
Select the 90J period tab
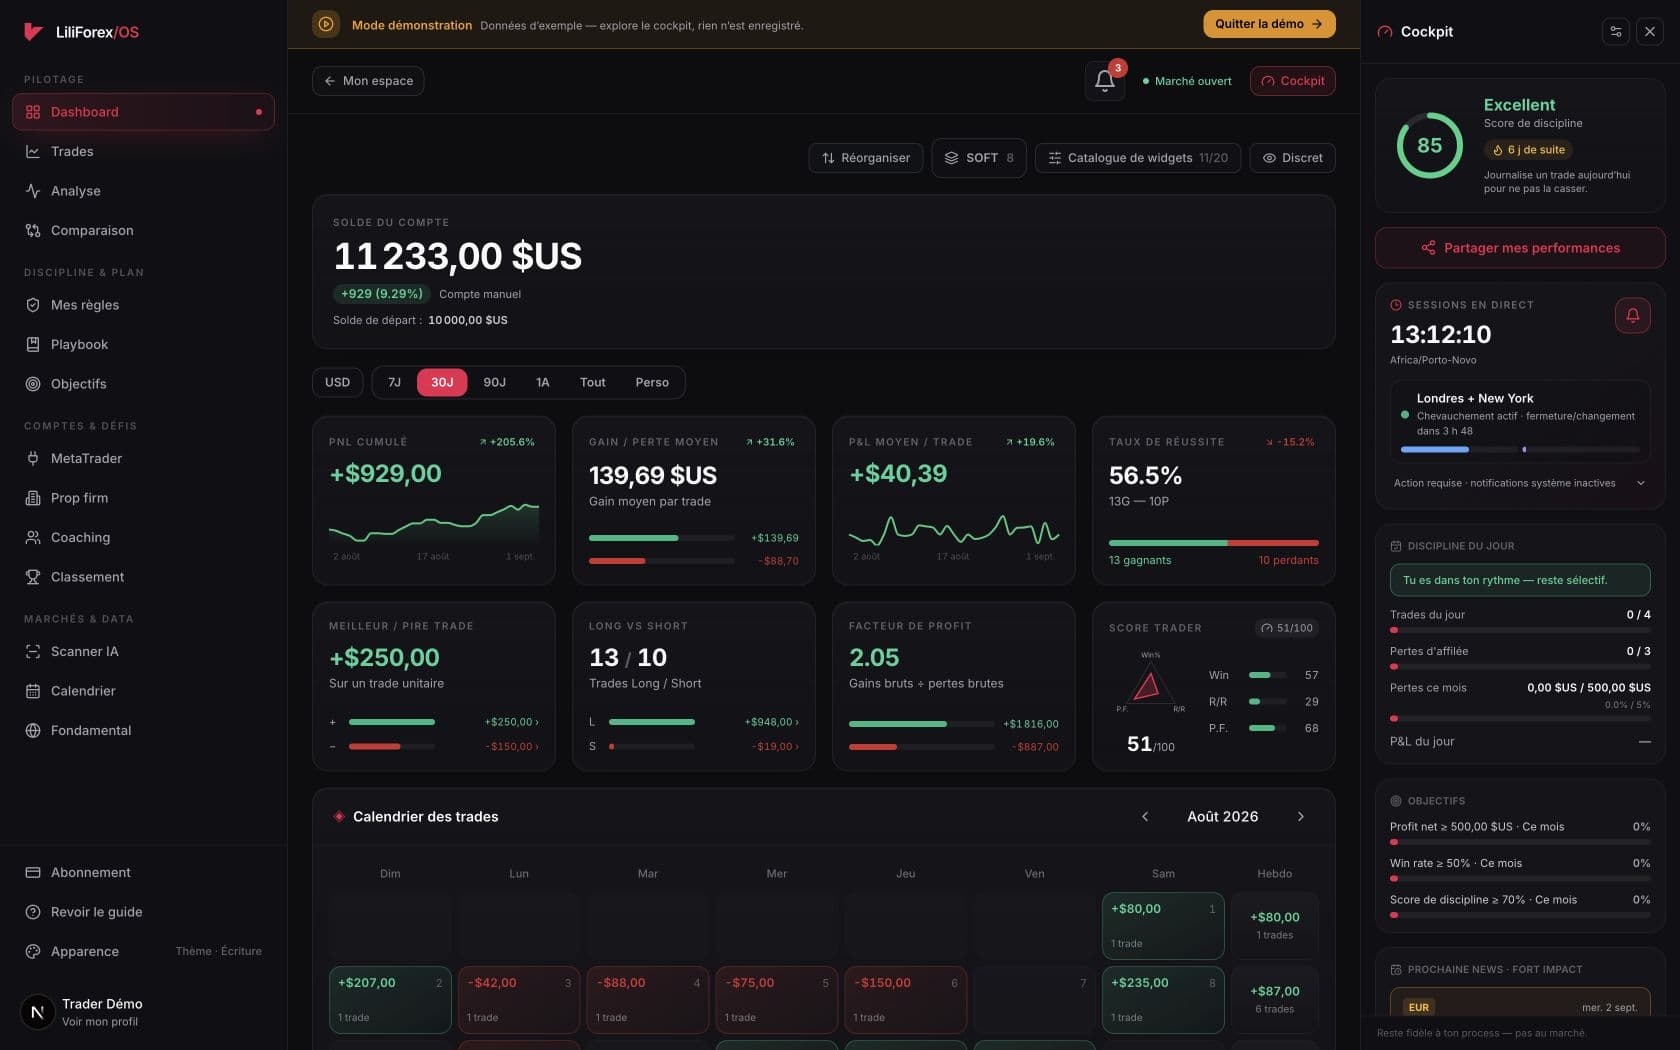tap(494, 382)
